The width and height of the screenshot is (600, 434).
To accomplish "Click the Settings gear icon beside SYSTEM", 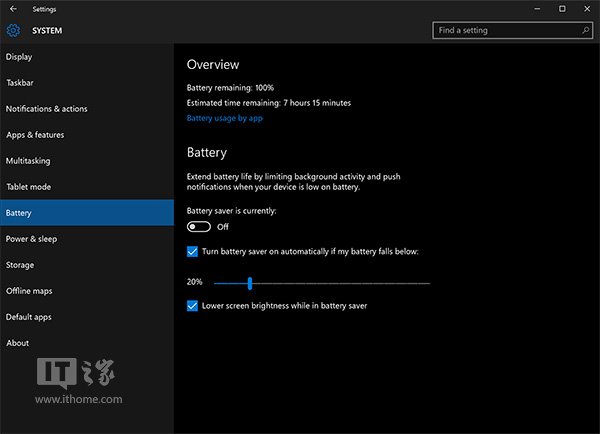I will (13, 31).
